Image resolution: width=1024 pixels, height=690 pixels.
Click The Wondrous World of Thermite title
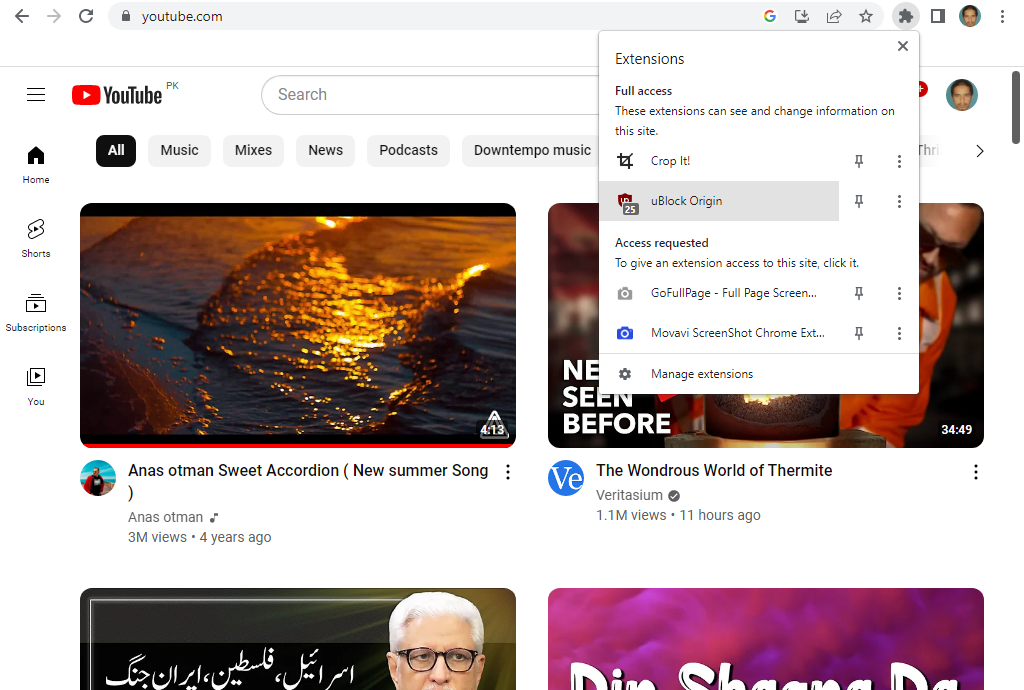pos(714,471)
